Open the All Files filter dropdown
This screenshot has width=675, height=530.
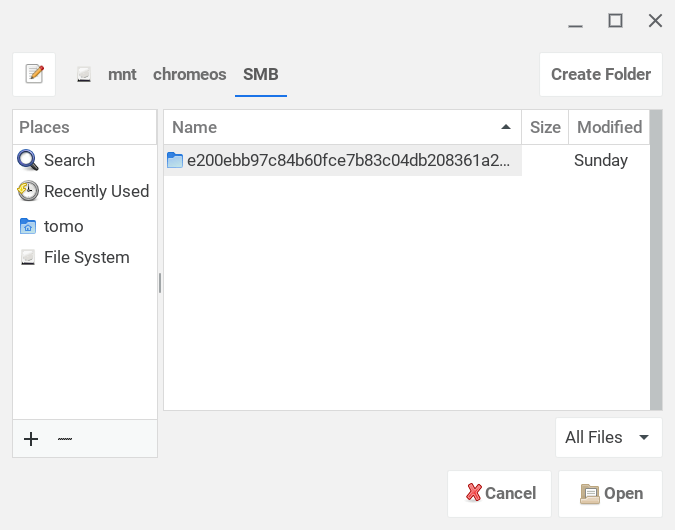coord(609,437)
